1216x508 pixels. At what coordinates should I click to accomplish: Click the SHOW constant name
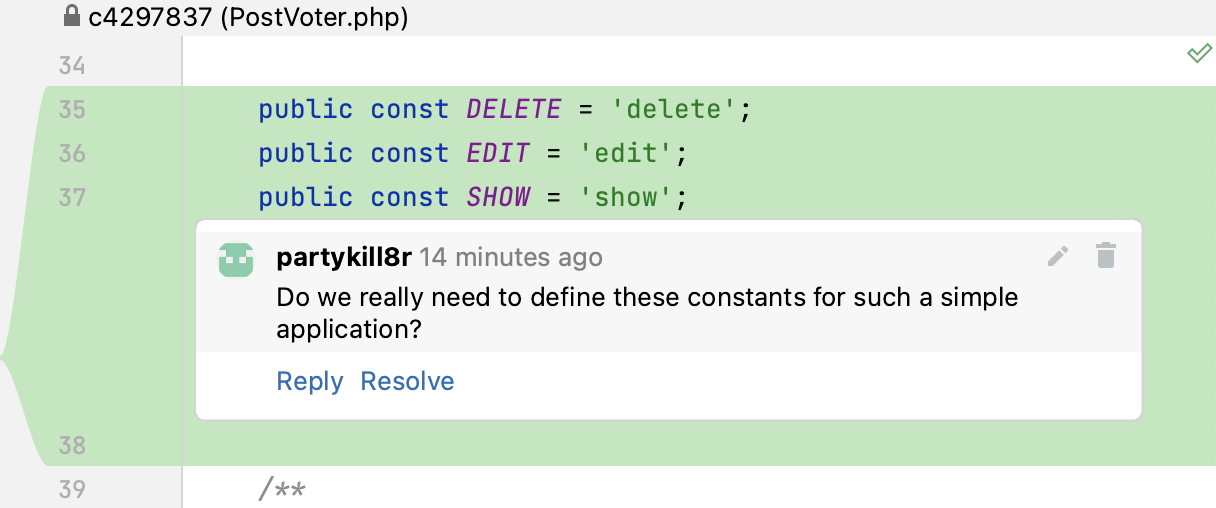coord(498,197)
